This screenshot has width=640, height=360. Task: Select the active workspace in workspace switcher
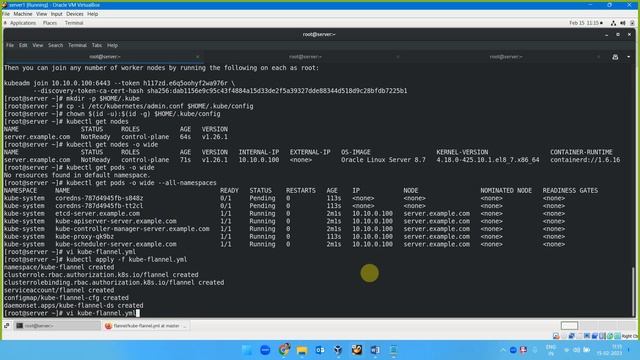pyautogui.click(x=569, y=326)
